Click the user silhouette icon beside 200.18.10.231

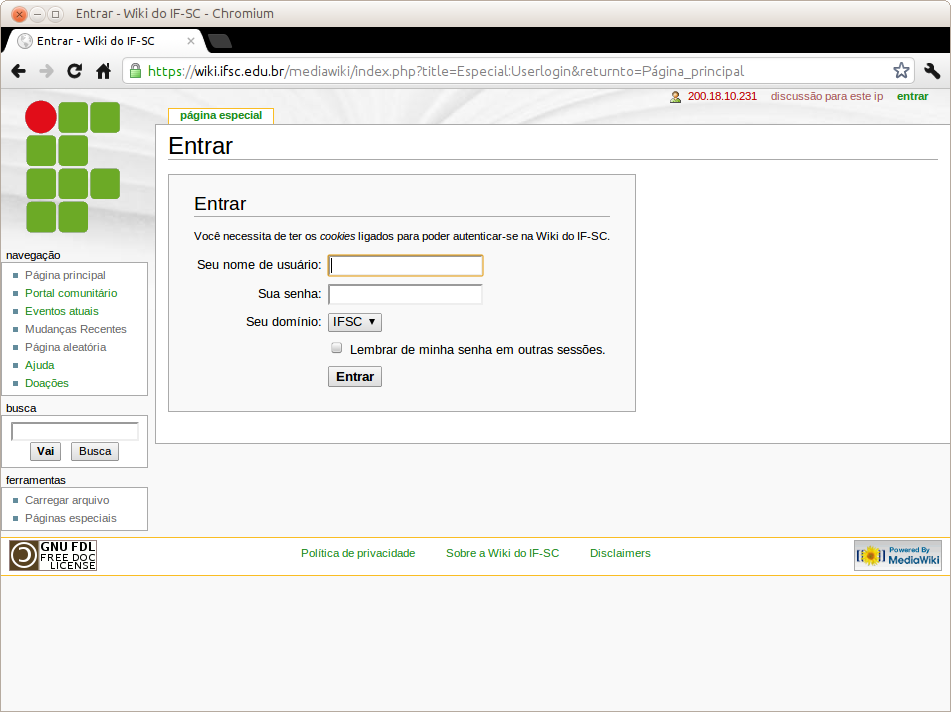click(x=676, y=96)
